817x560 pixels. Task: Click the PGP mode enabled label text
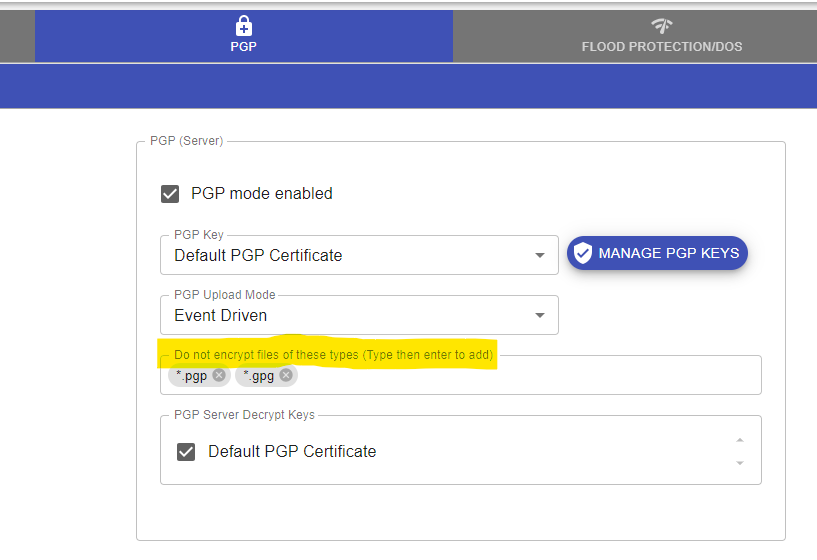point(261,193)
